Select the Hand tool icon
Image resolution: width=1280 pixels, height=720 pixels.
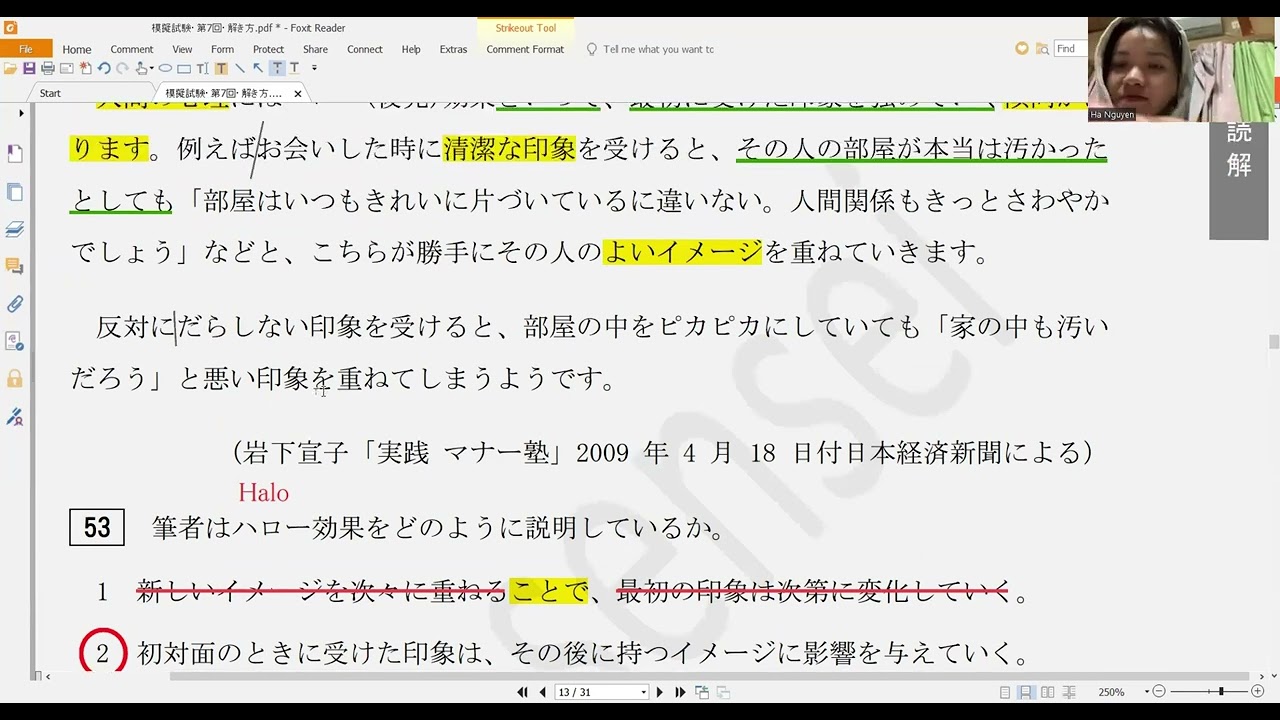pyautogui.click(x=141, y=68)
